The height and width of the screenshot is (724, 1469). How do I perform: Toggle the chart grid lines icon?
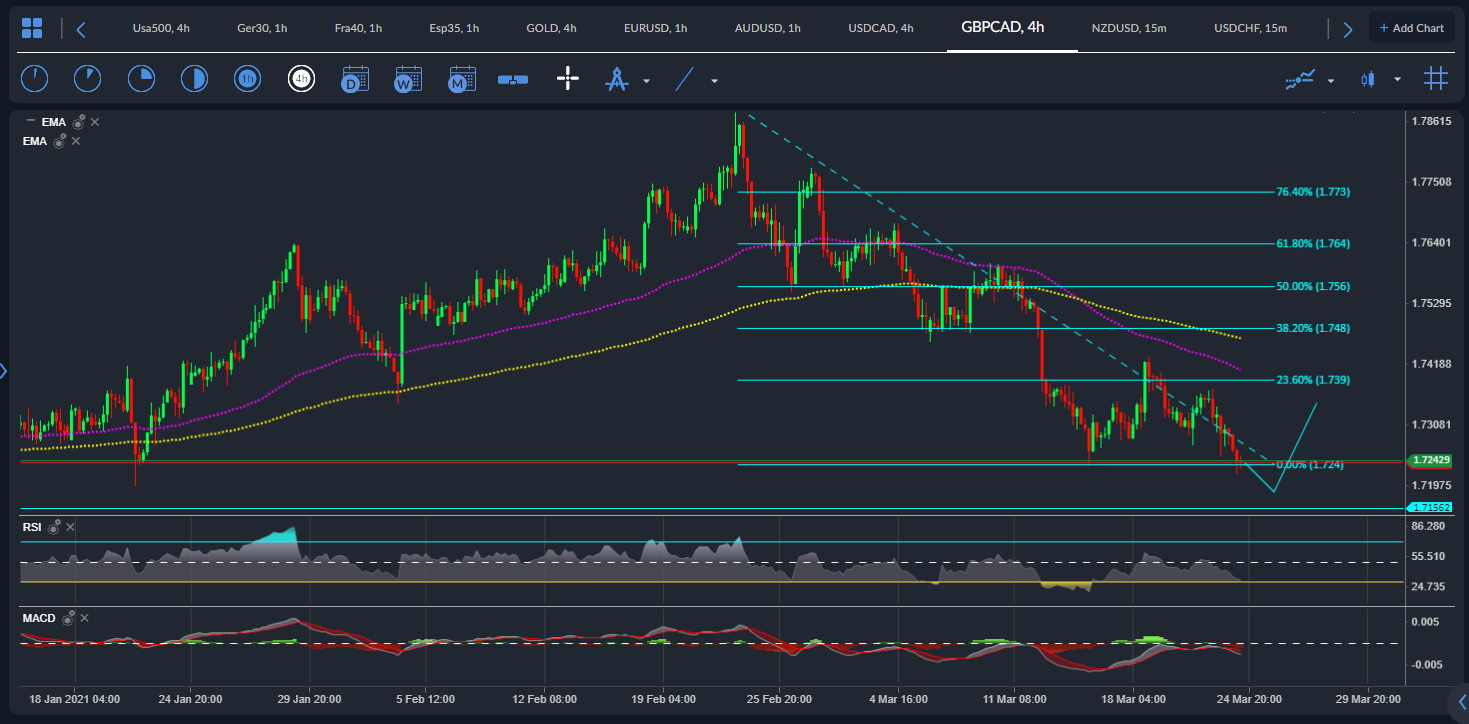point(1435,78)
